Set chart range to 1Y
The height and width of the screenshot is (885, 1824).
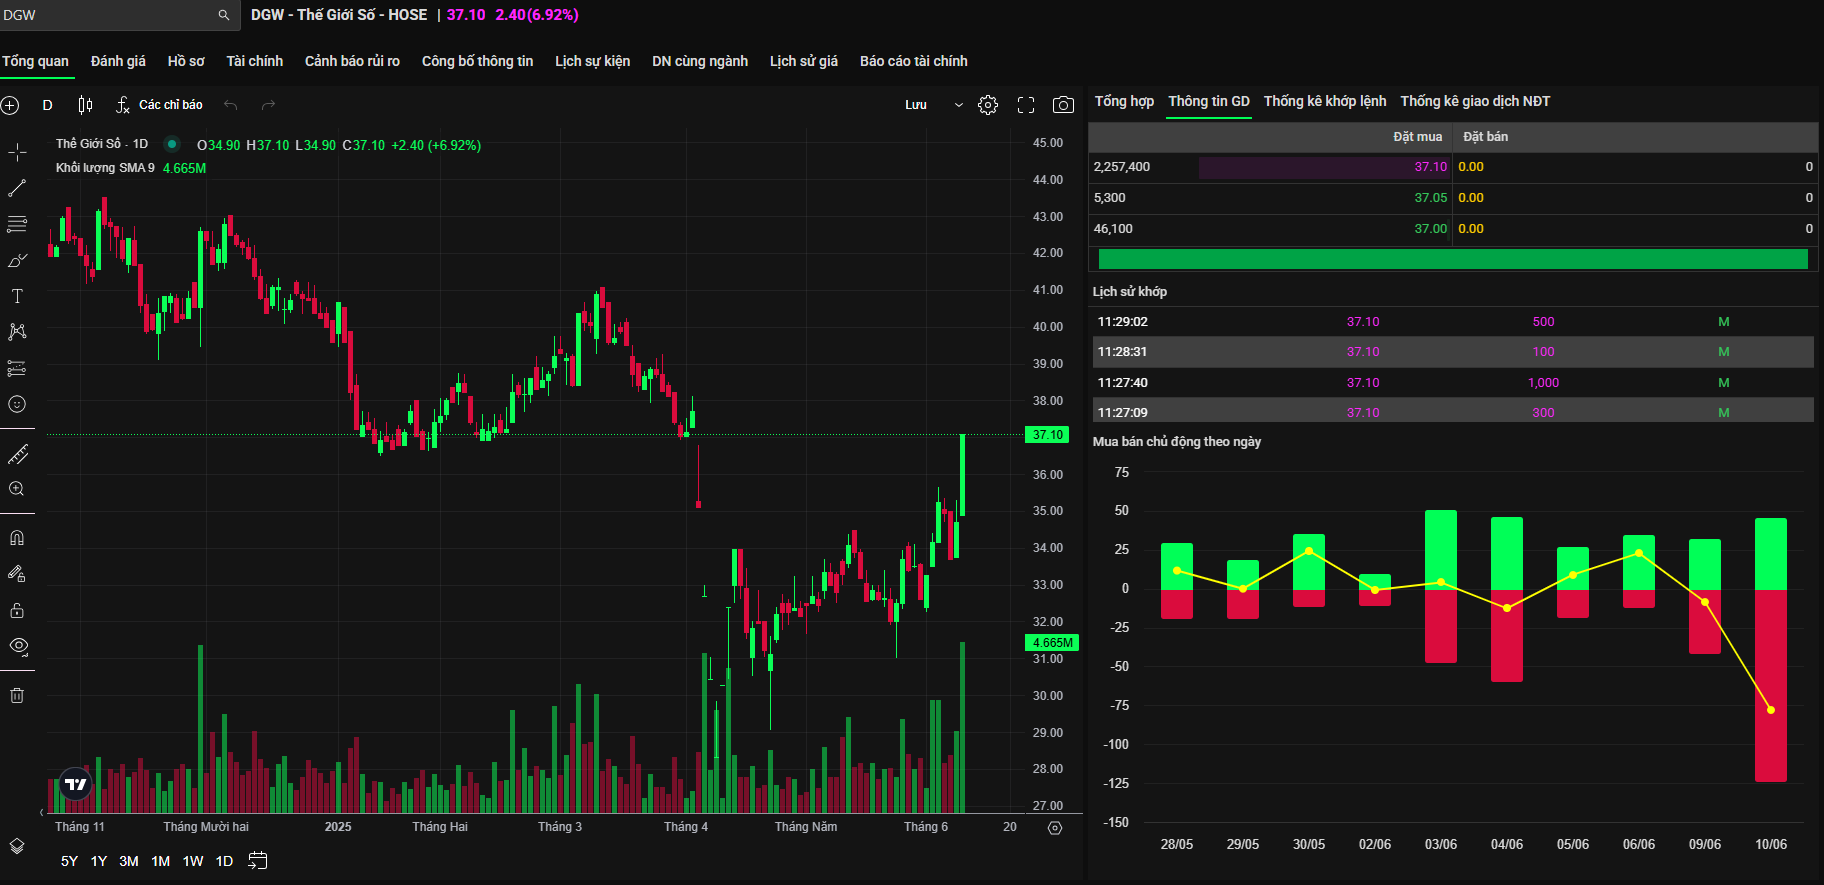[x=99, y=861]
